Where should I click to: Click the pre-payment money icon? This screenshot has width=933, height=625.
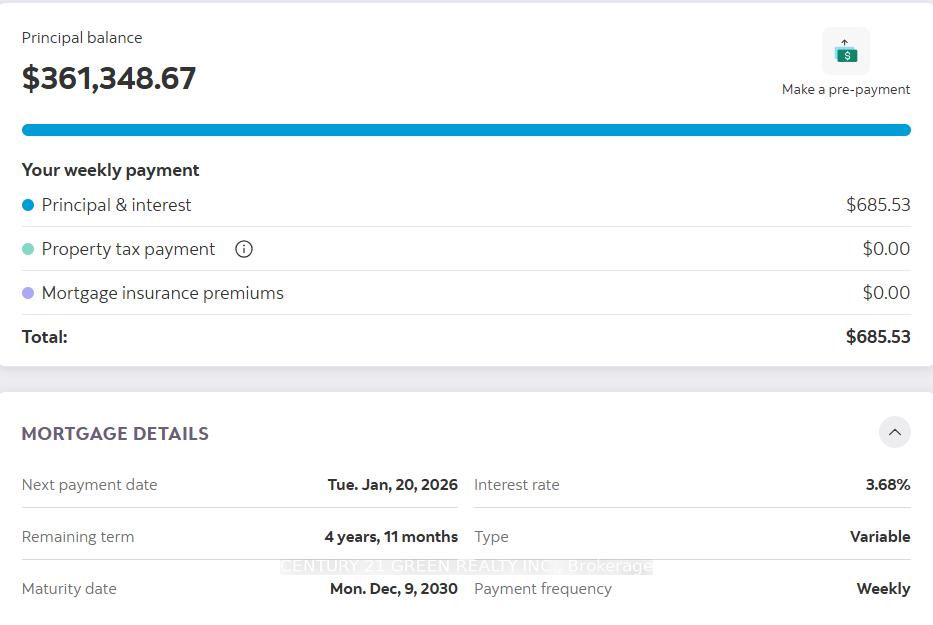(x=846, y=51)
